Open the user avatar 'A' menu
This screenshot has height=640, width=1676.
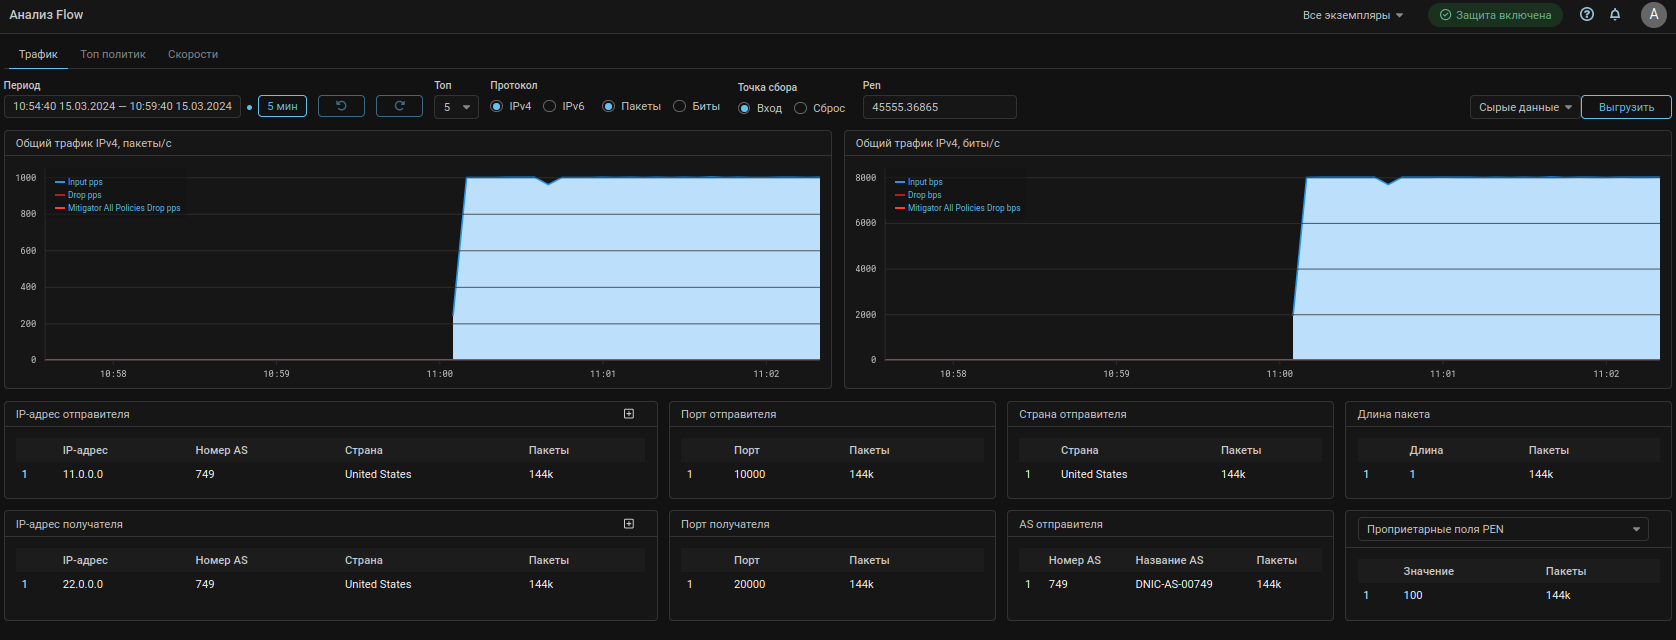pyautogui.click(x=1653, y=15)
